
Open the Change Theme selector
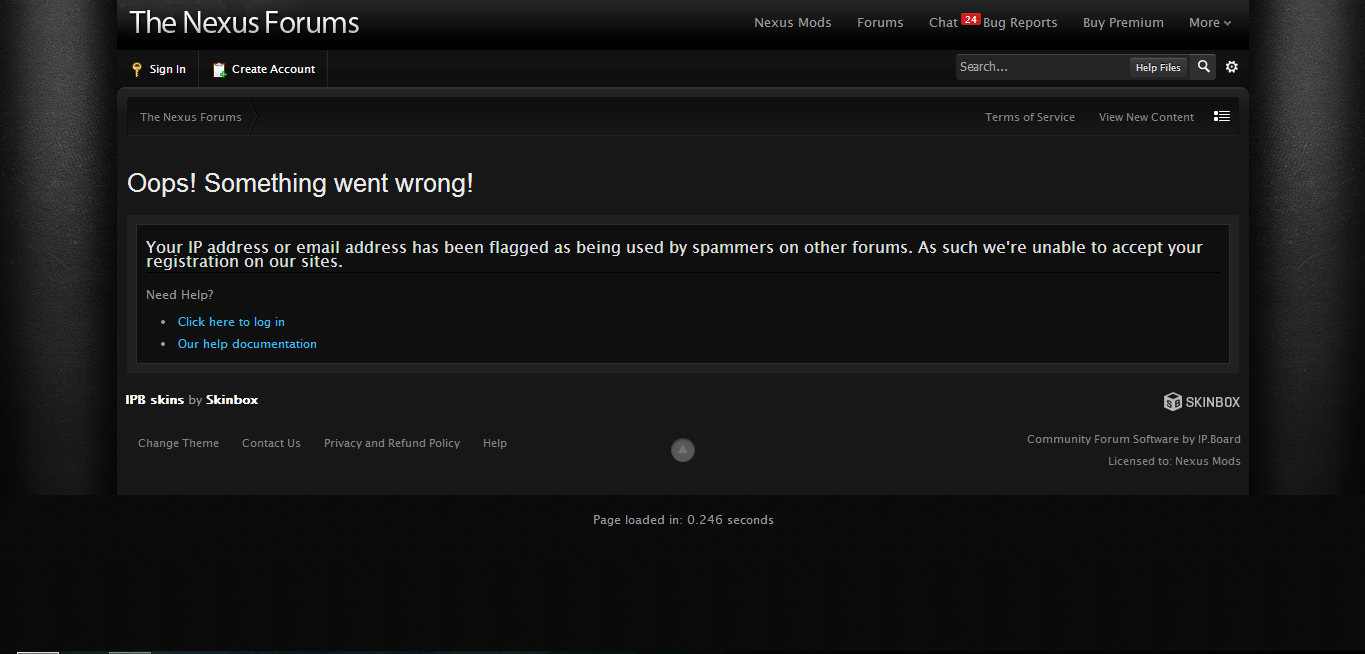(x=178, y=443)
